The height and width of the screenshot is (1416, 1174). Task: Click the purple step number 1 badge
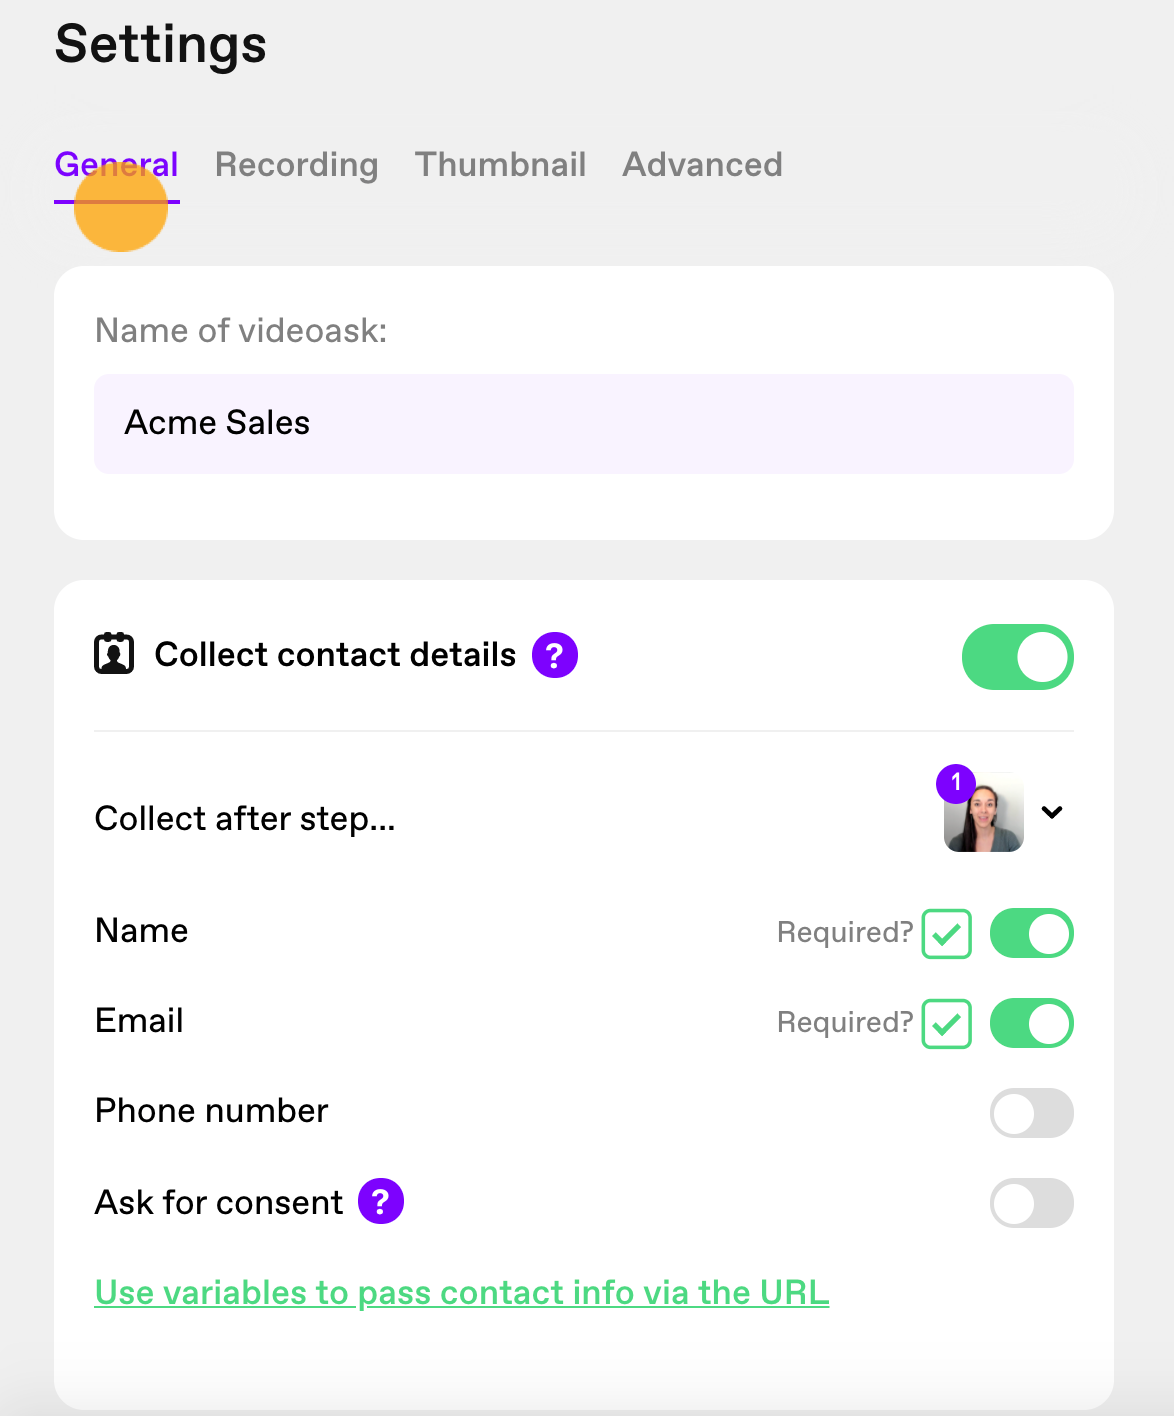(x=956, y=783)
